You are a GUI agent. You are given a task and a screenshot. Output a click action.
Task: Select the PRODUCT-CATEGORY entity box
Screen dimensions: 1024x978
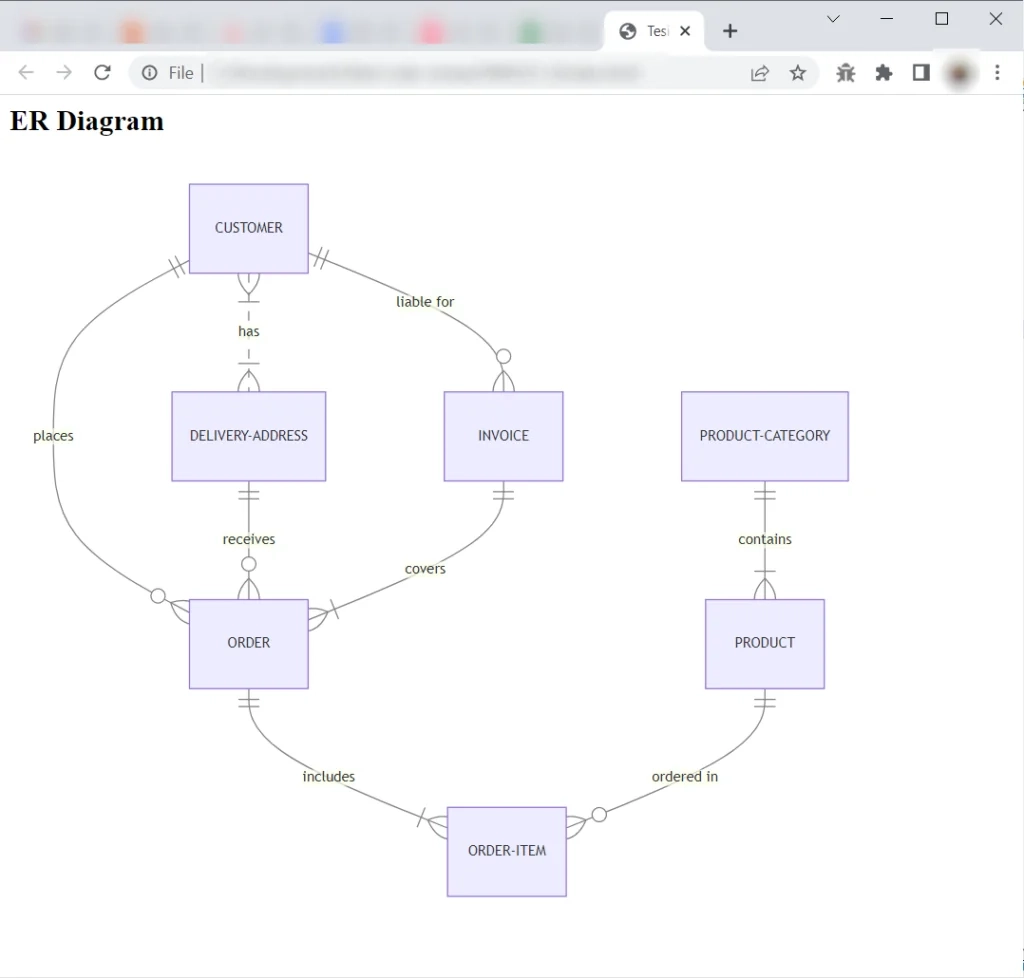click(765, 436)
